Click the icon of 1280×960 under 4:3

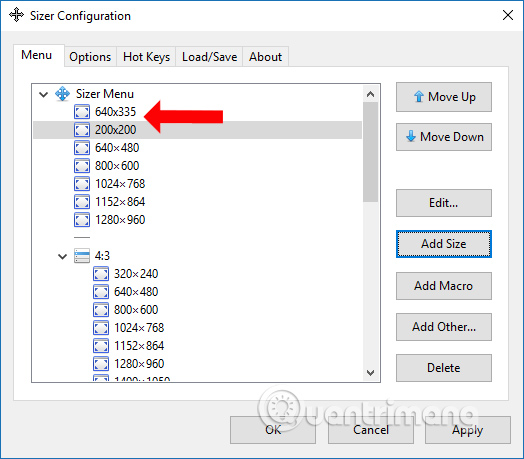coord(101,364)
